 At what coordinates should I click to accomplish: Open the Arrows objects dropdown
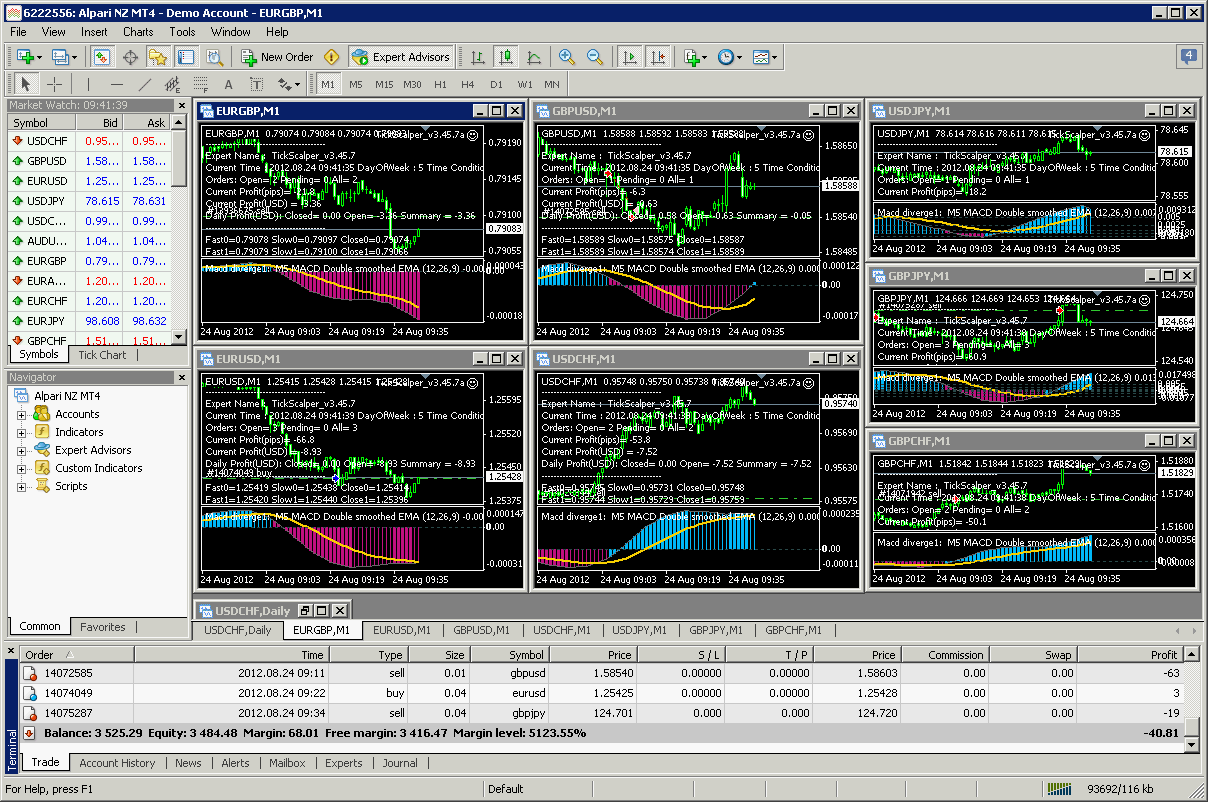[289, 84]
